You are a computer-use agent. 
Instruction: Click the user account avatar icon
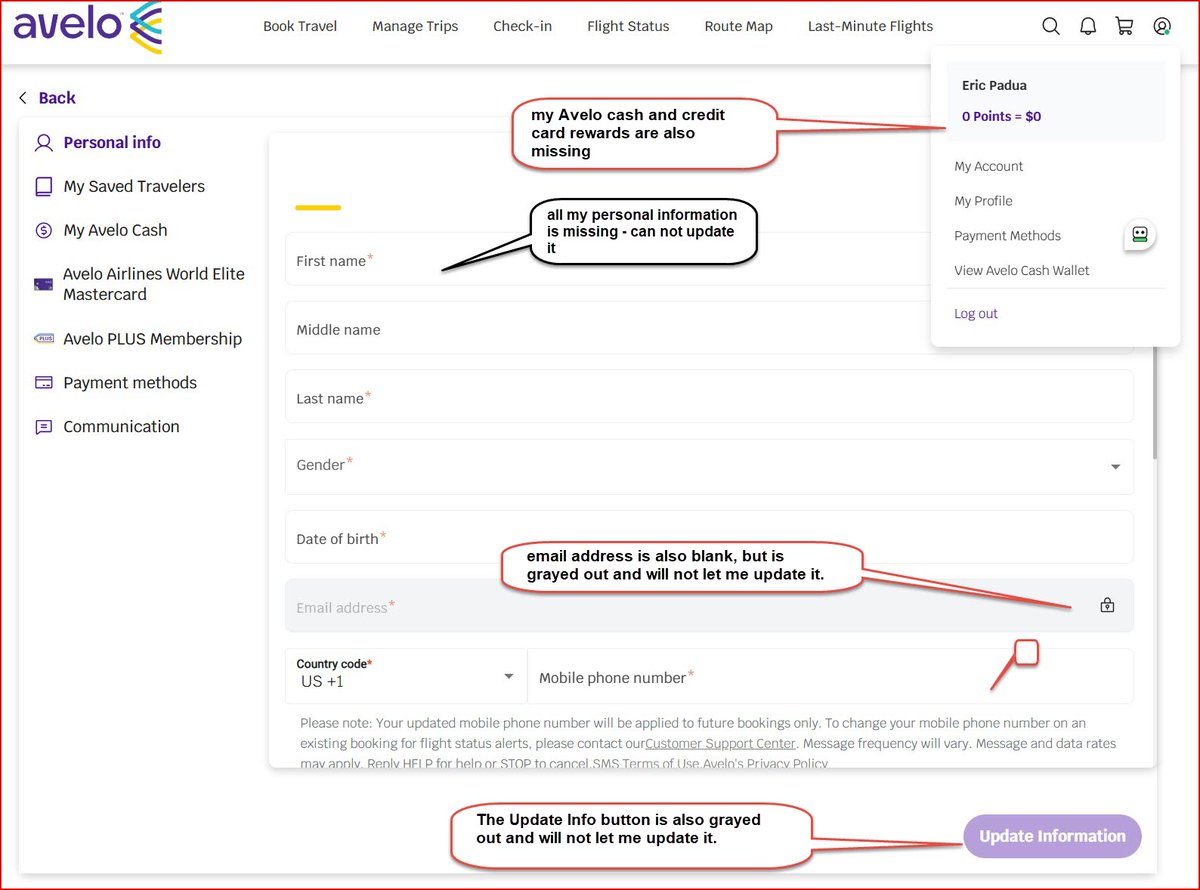(1161, 27)
